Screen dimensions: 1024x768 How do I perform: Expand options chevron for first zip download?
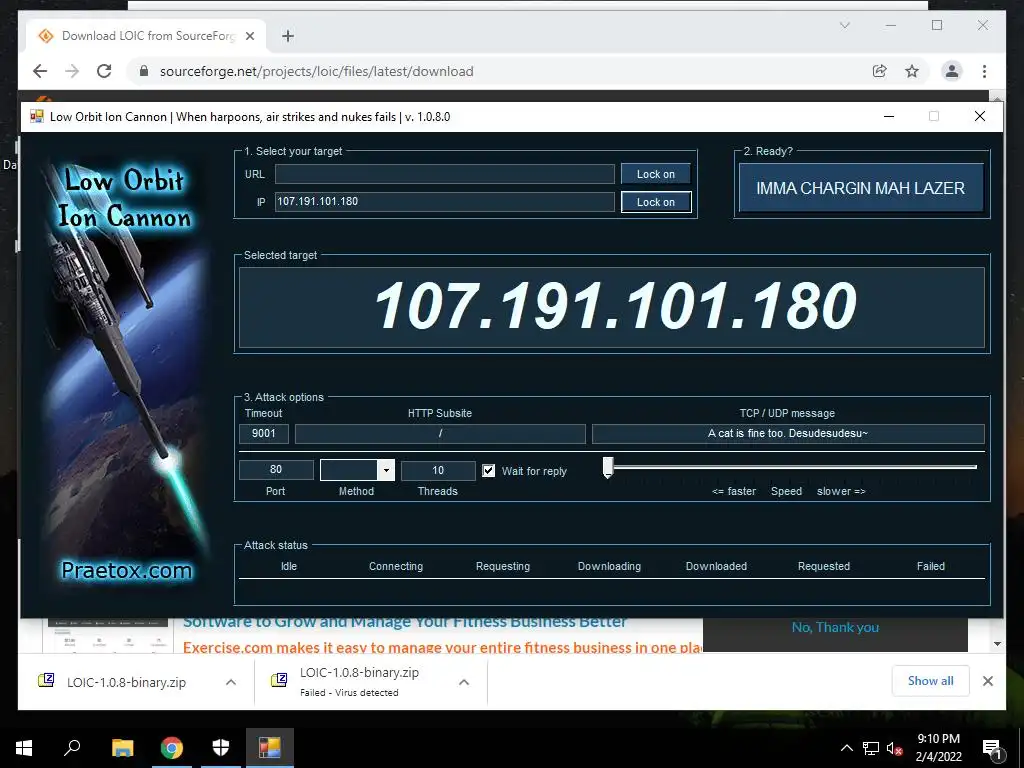tap(231, 682)
